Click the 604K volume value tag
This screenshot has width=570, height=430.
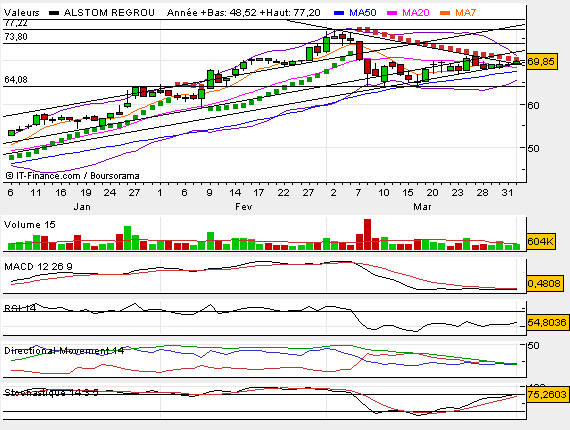pos(541,241)
